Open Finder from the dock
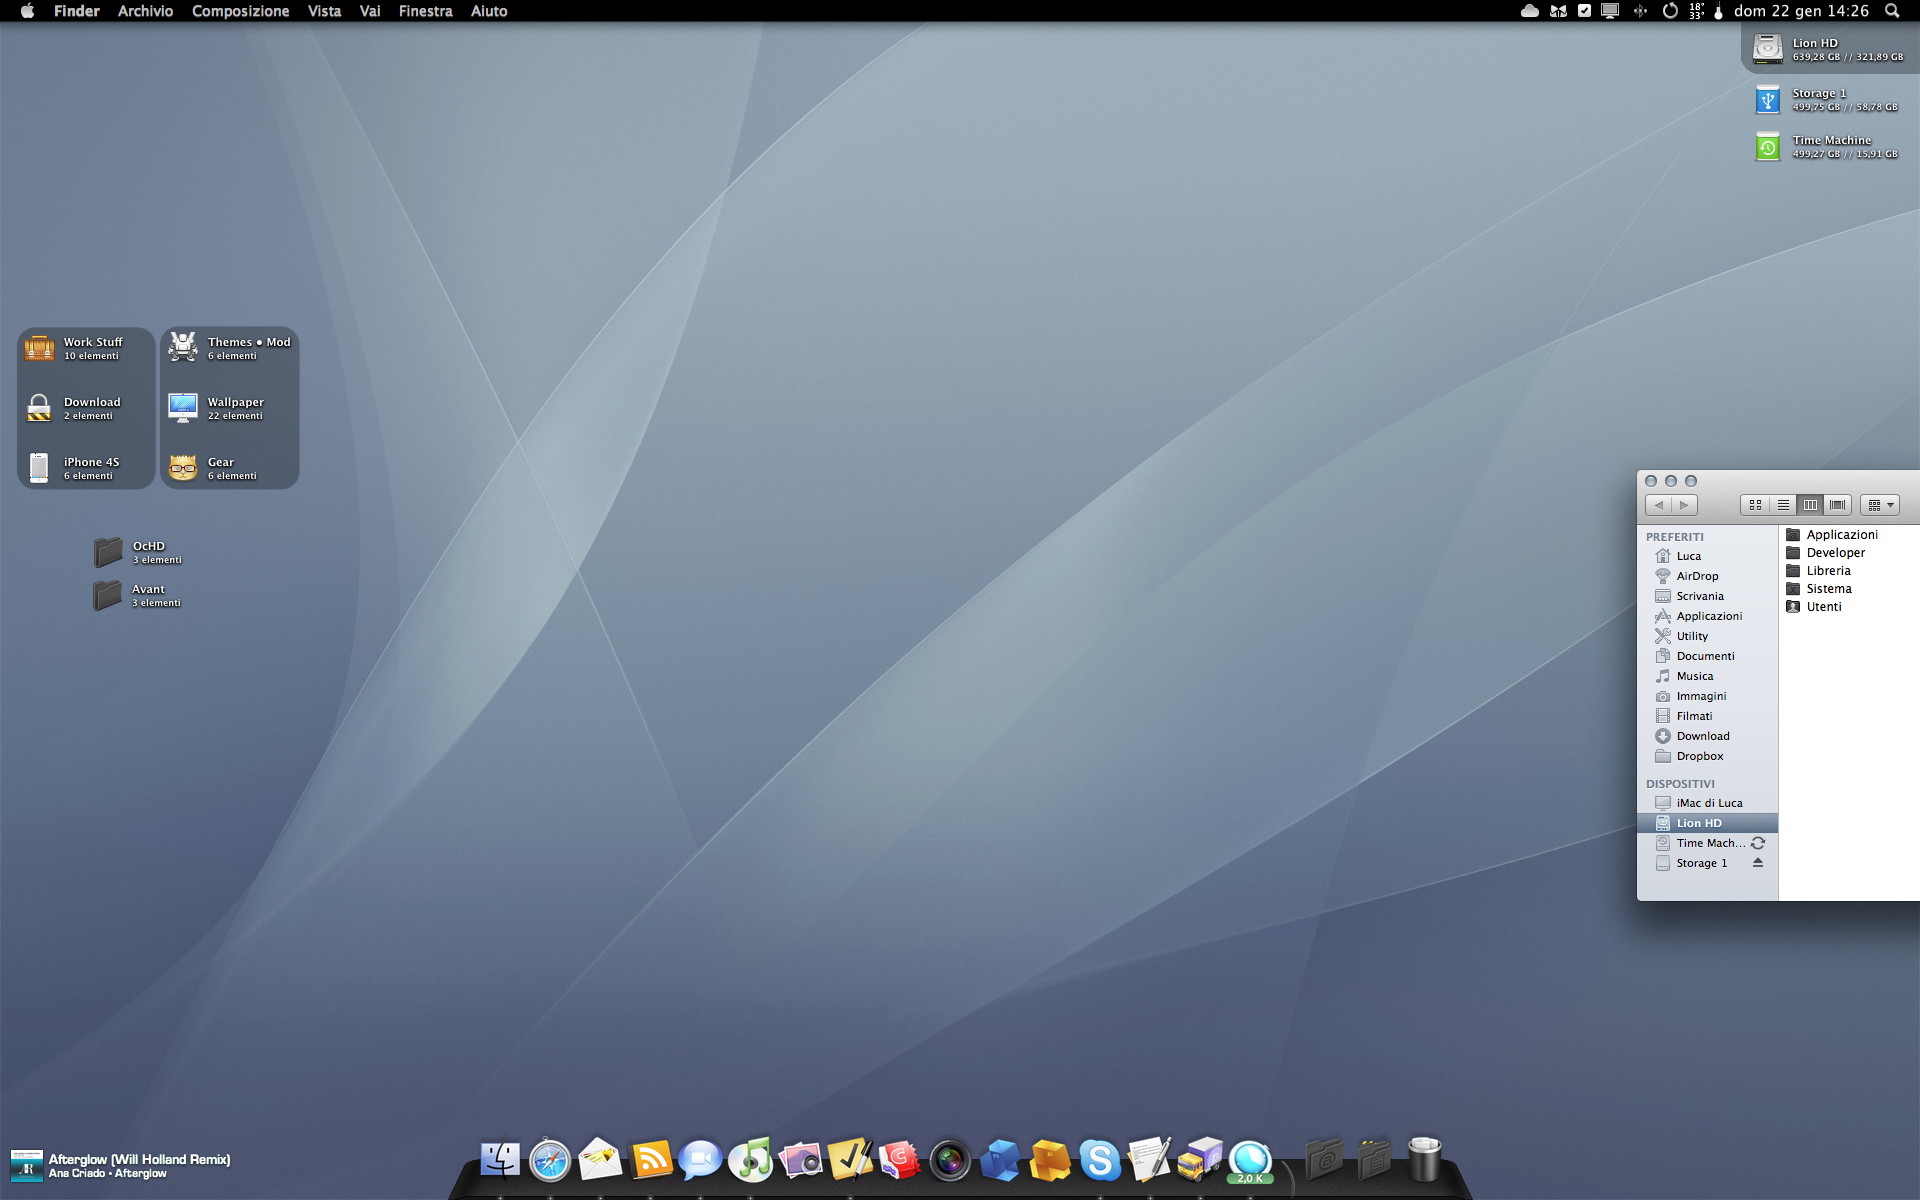 [500, 1160]
